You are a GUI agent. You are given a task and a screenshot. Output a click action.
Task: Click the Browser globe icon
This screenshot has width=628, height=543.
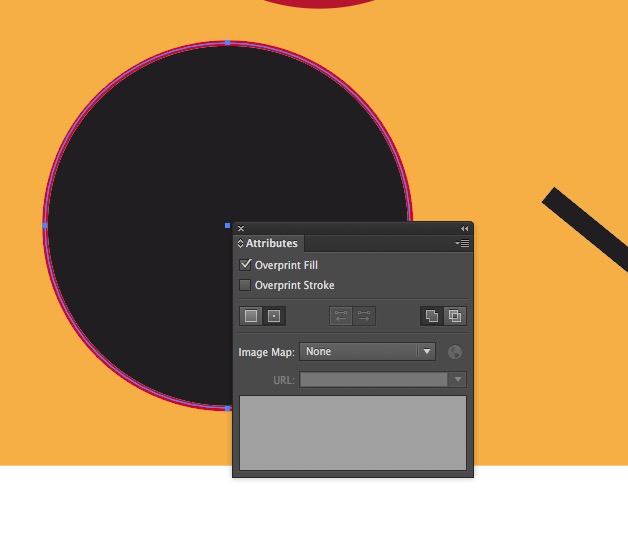pyautogui.click(x=455, y=352)
